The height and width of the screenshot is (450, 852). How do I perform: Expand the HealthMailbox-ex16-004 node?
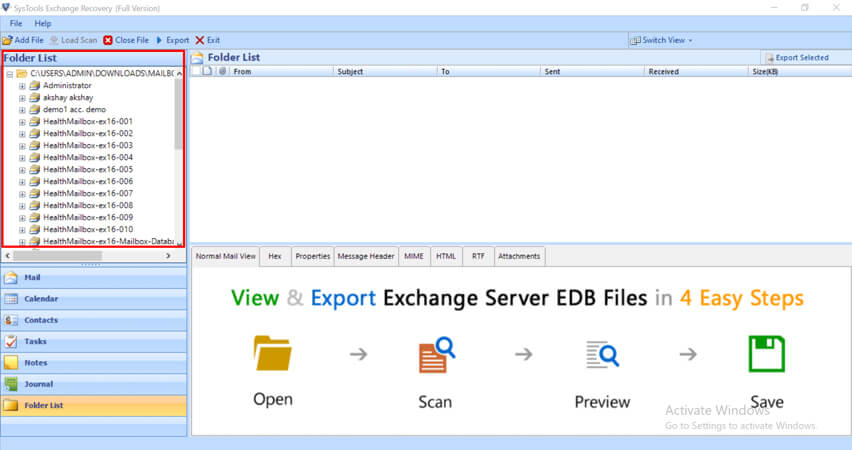point(22,158)
